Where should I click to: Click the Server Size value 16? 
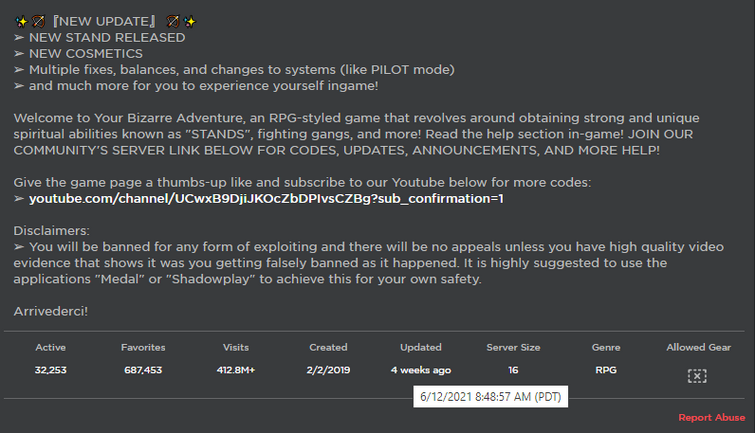click(x=513, y=370)
